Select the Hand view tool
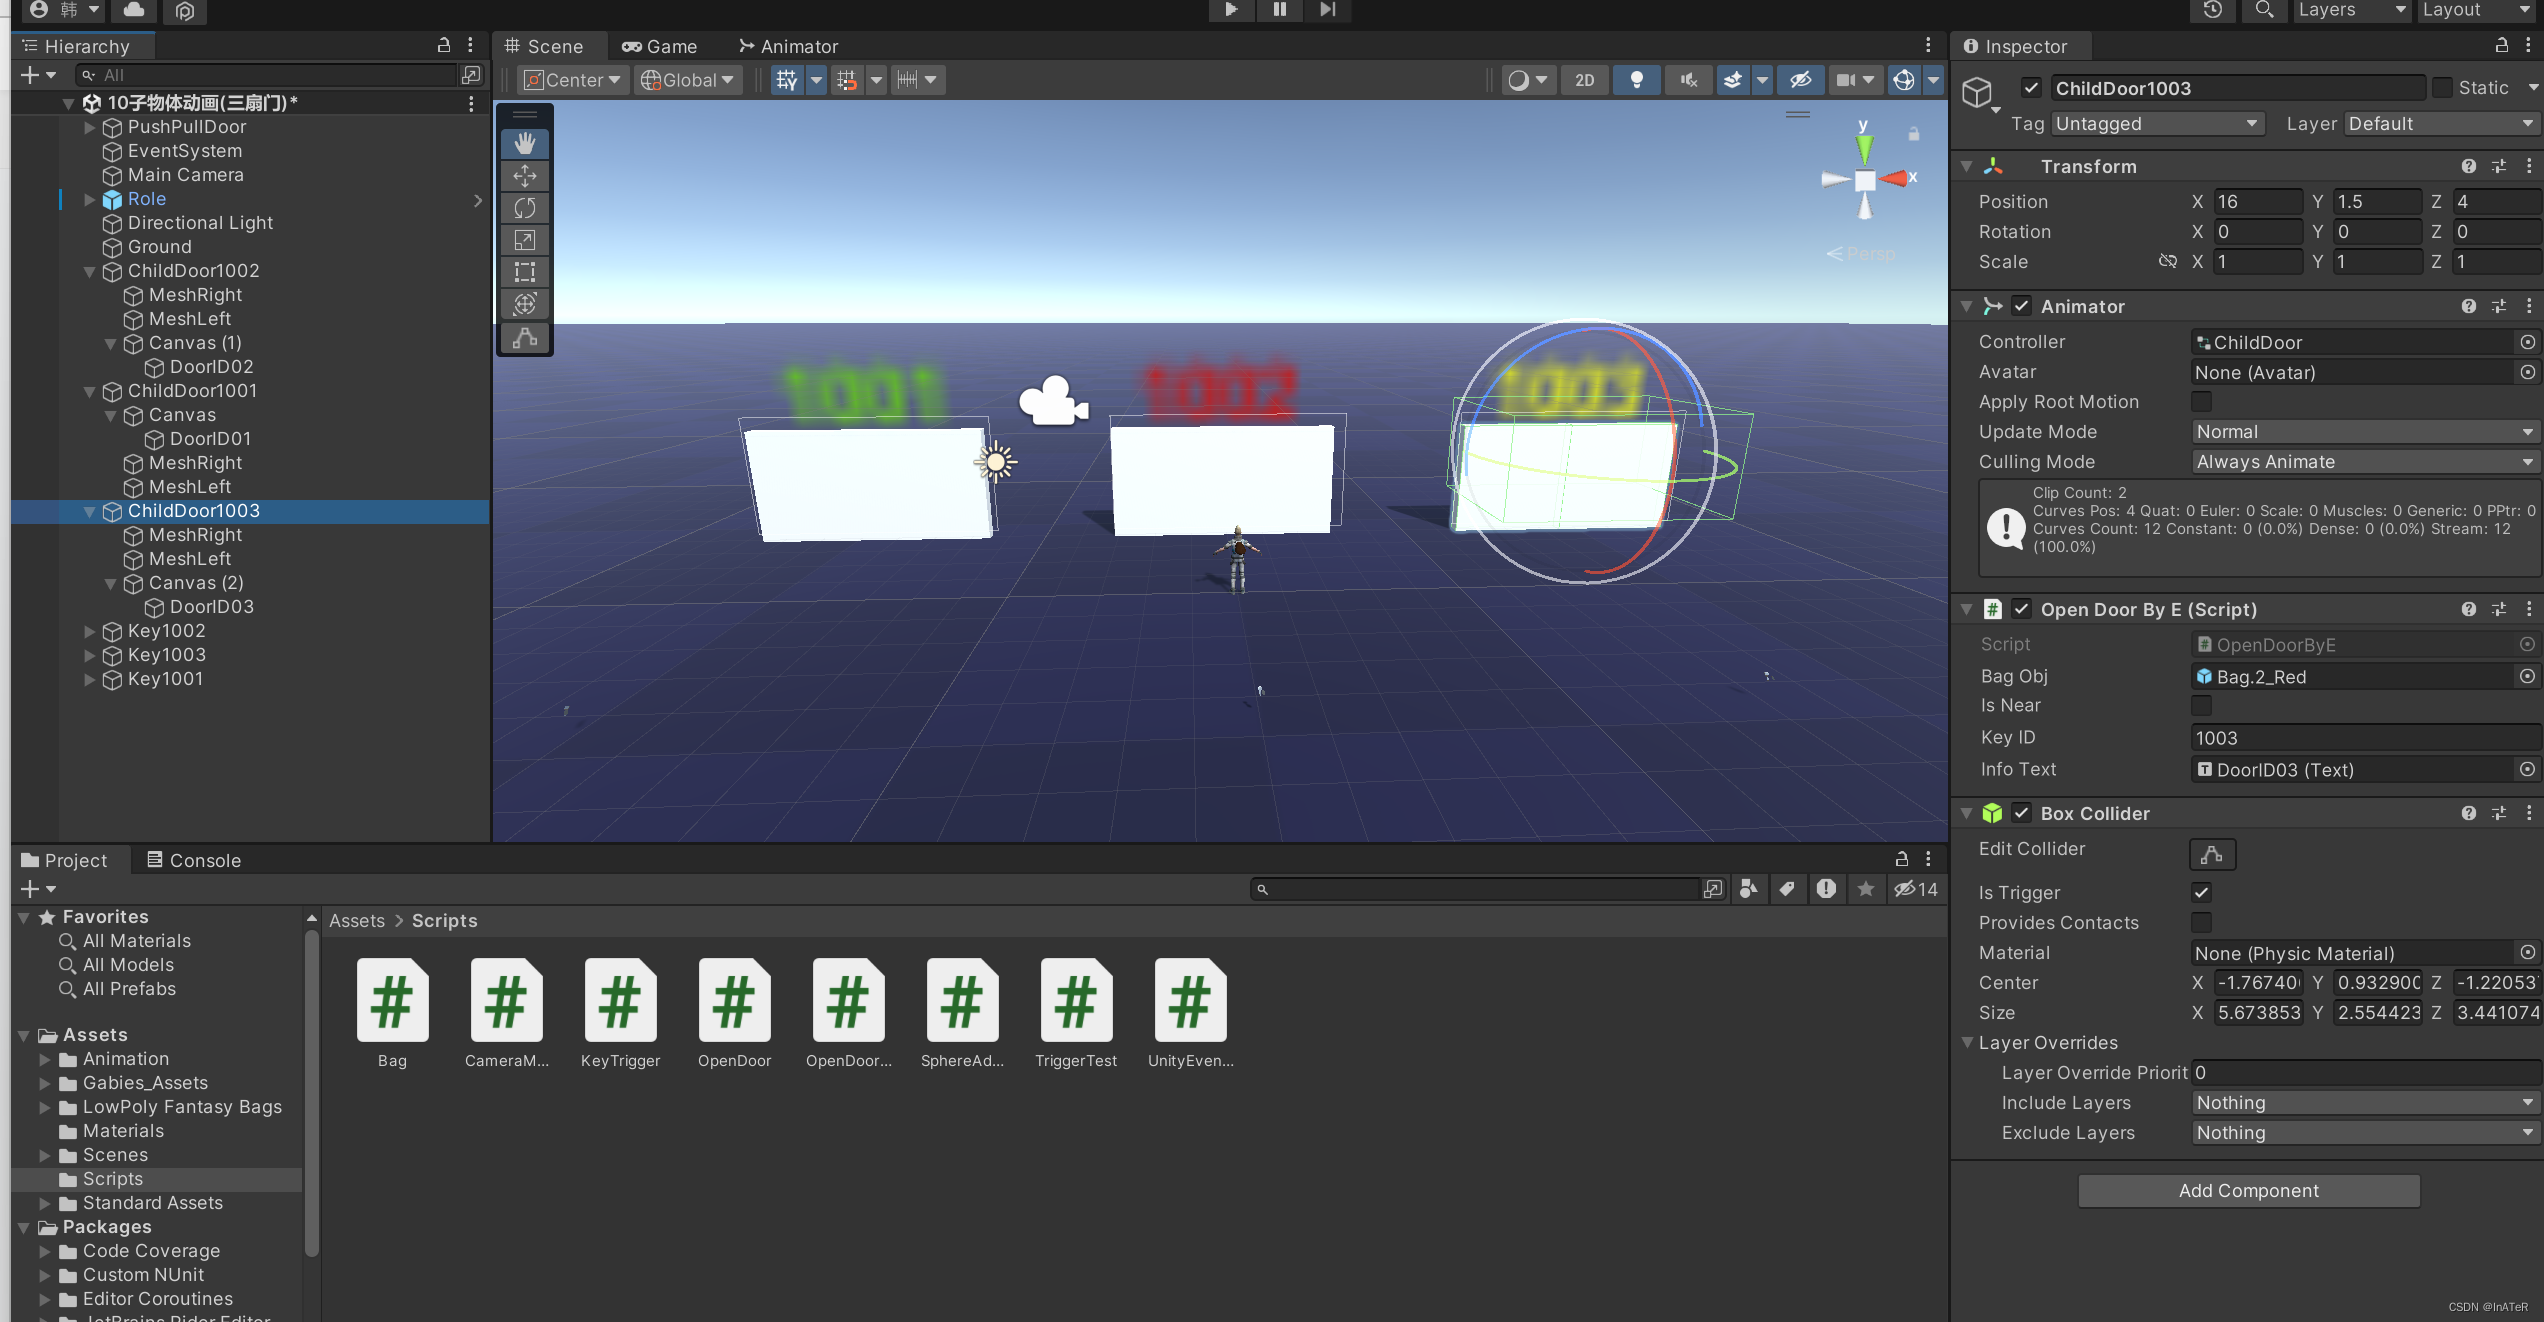Screen dimensions: 2544x1322 point(525,144)
